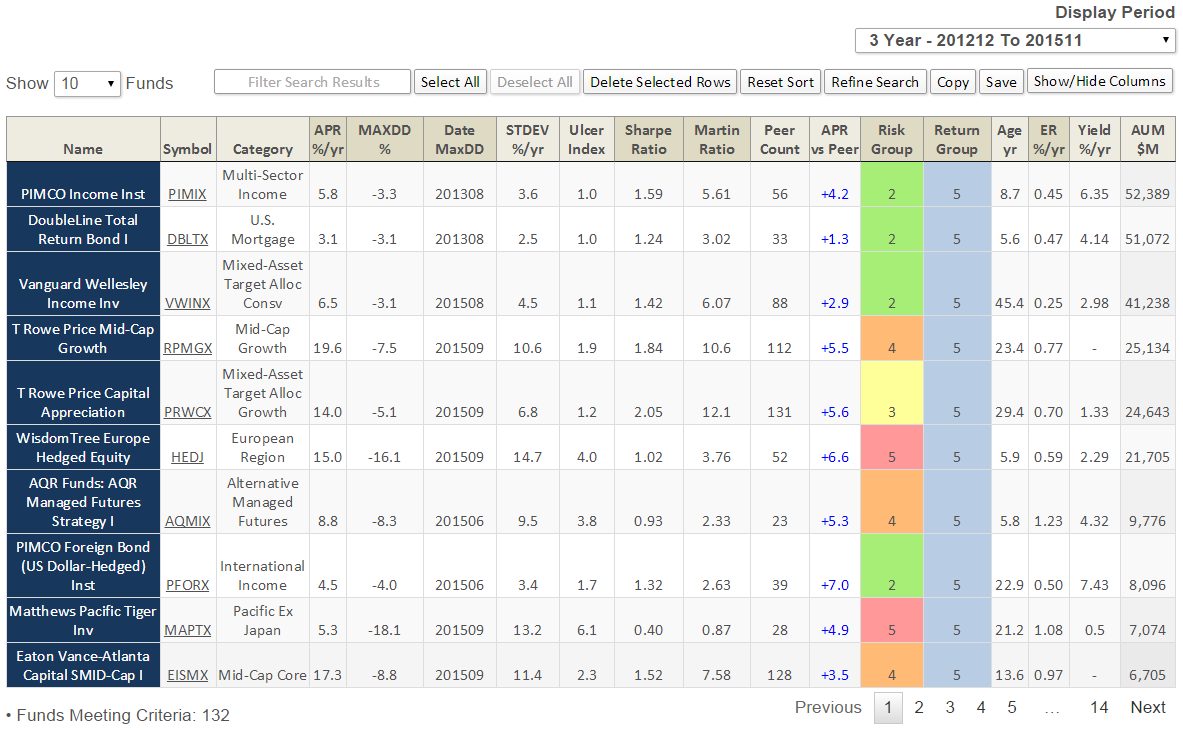Open Refine Search
The image size is (1183, 730).
[x=875, y=82]
